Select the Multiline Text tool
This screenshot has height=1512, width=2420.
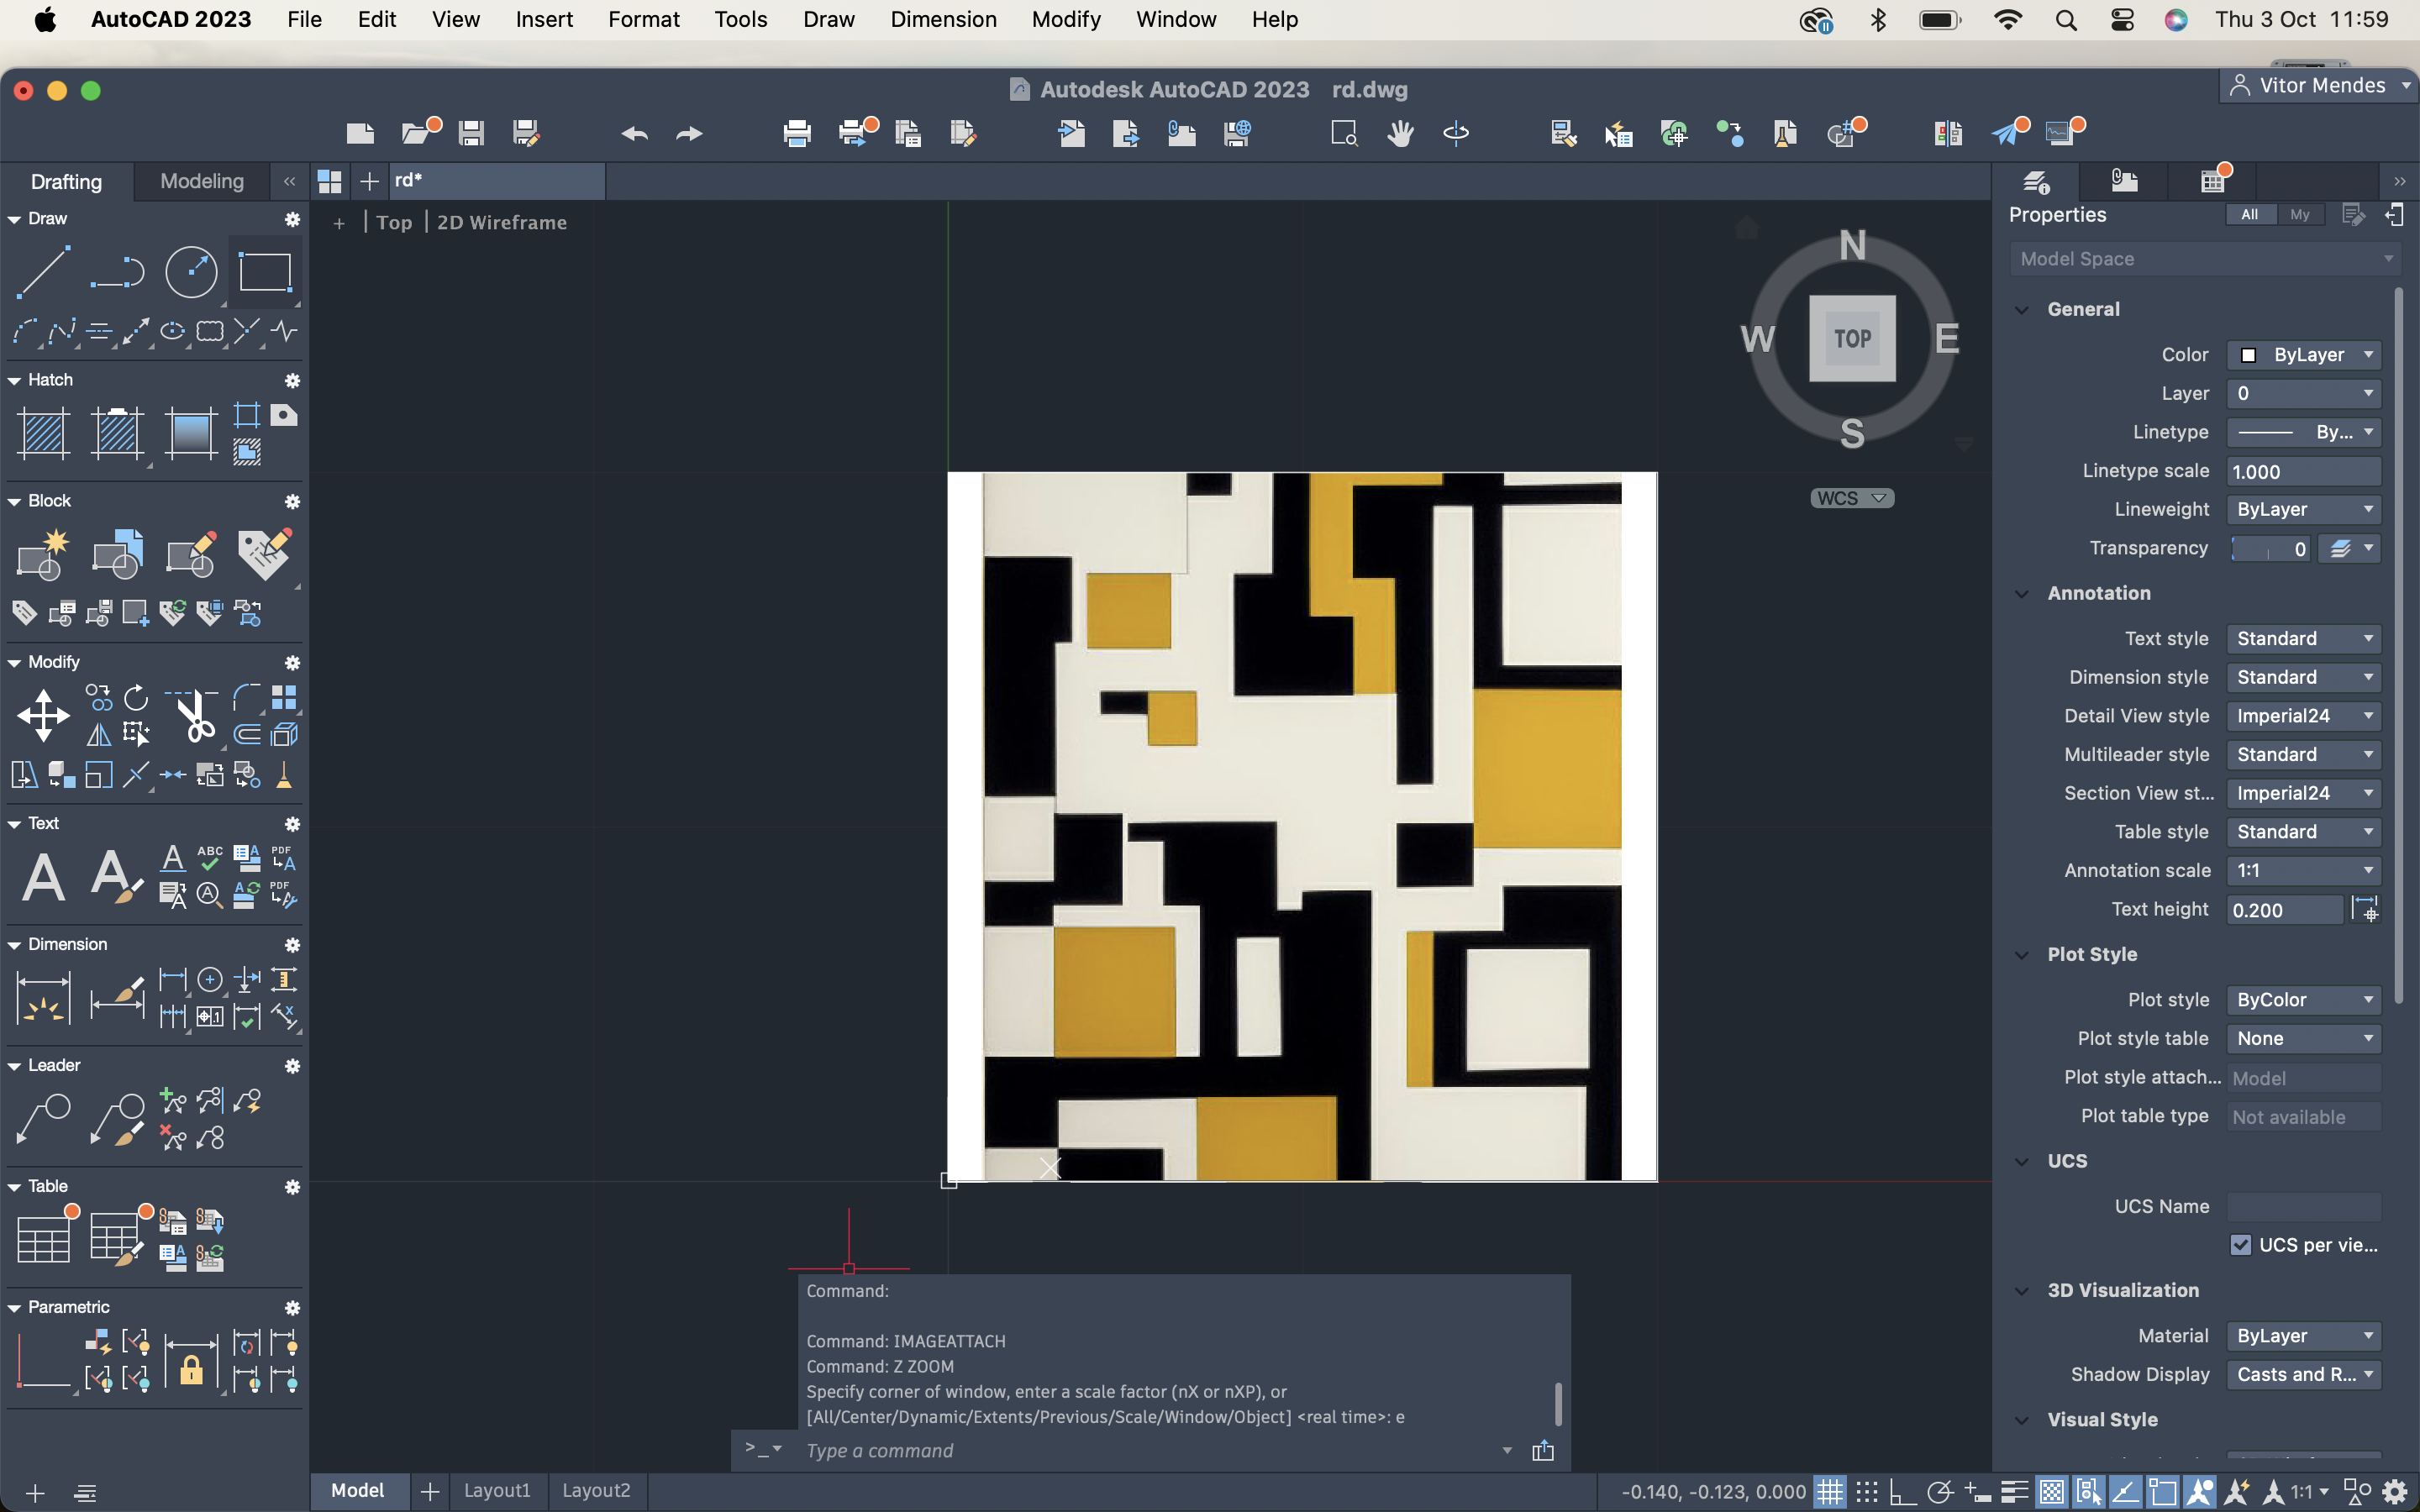[43, 878]
